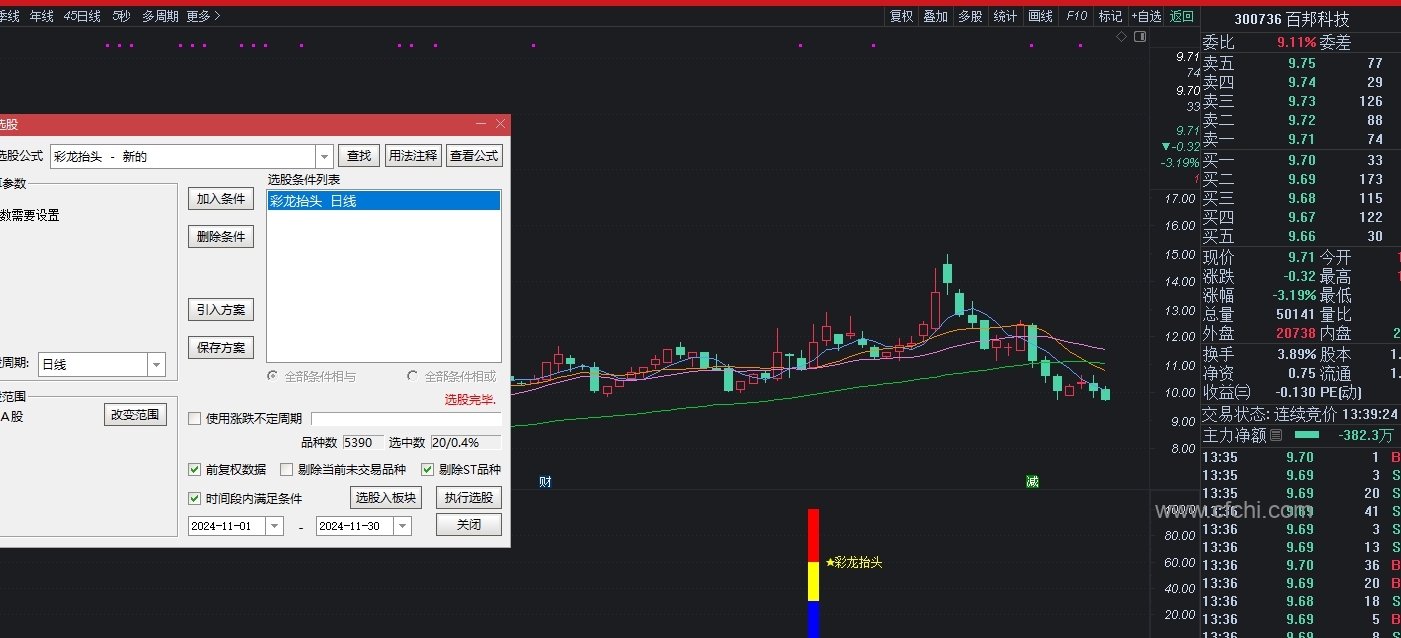Image resolution: width=1401 pixels, height=638 pixels.
Task: Click 买五 price 9.66 row
Action: pyautogui.click(x=1300, y=236)
